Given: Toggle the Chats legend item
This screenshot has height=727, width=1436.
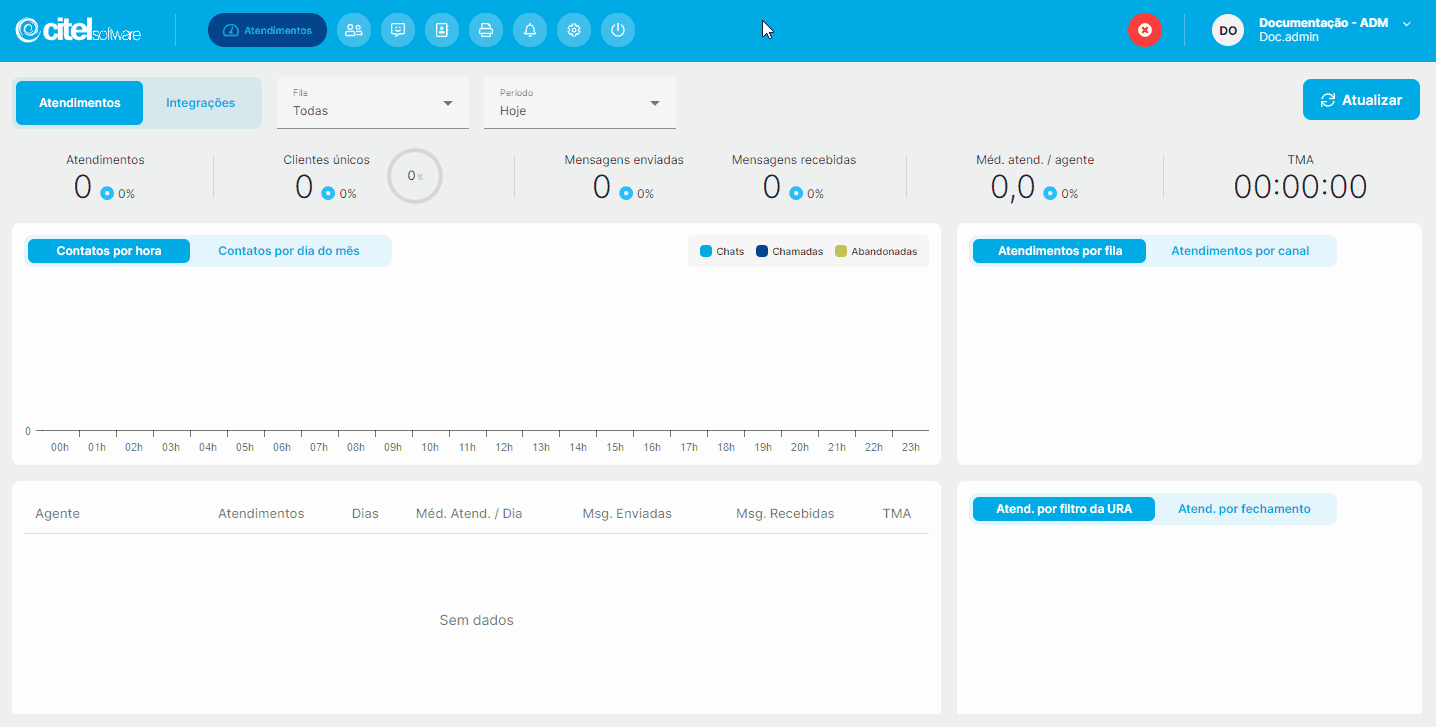Looking at the screenshot, I should [722, 251].
